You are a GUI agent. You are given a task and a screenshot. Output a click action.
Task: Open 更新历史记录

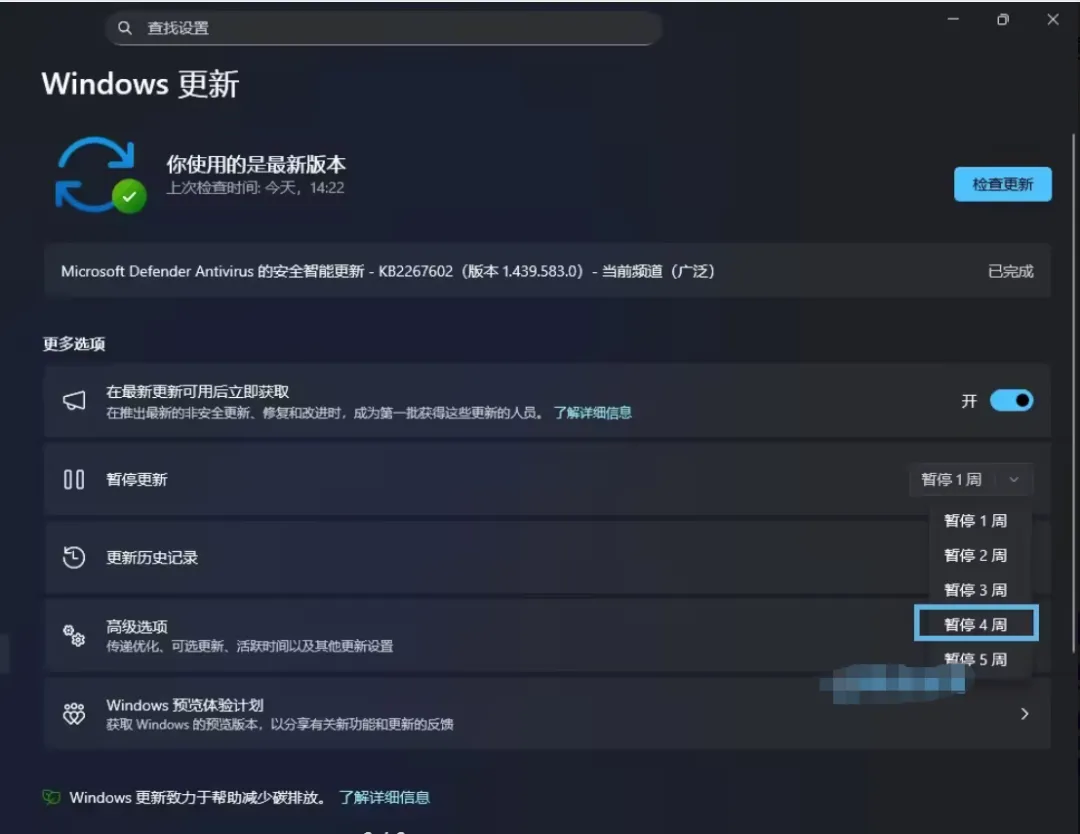click(x=547, y=557)
